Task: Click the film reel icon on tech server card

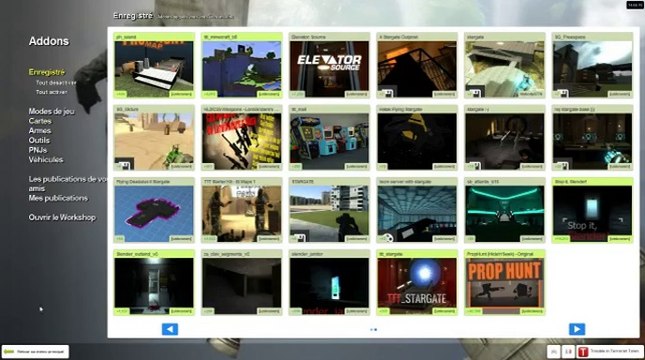Action: click(387, 238)
